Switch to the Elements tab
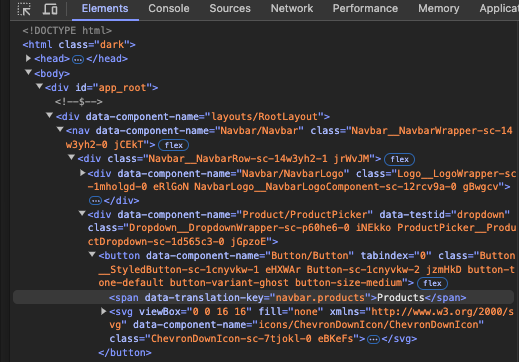Screen dimensions: 519x362 105,9
